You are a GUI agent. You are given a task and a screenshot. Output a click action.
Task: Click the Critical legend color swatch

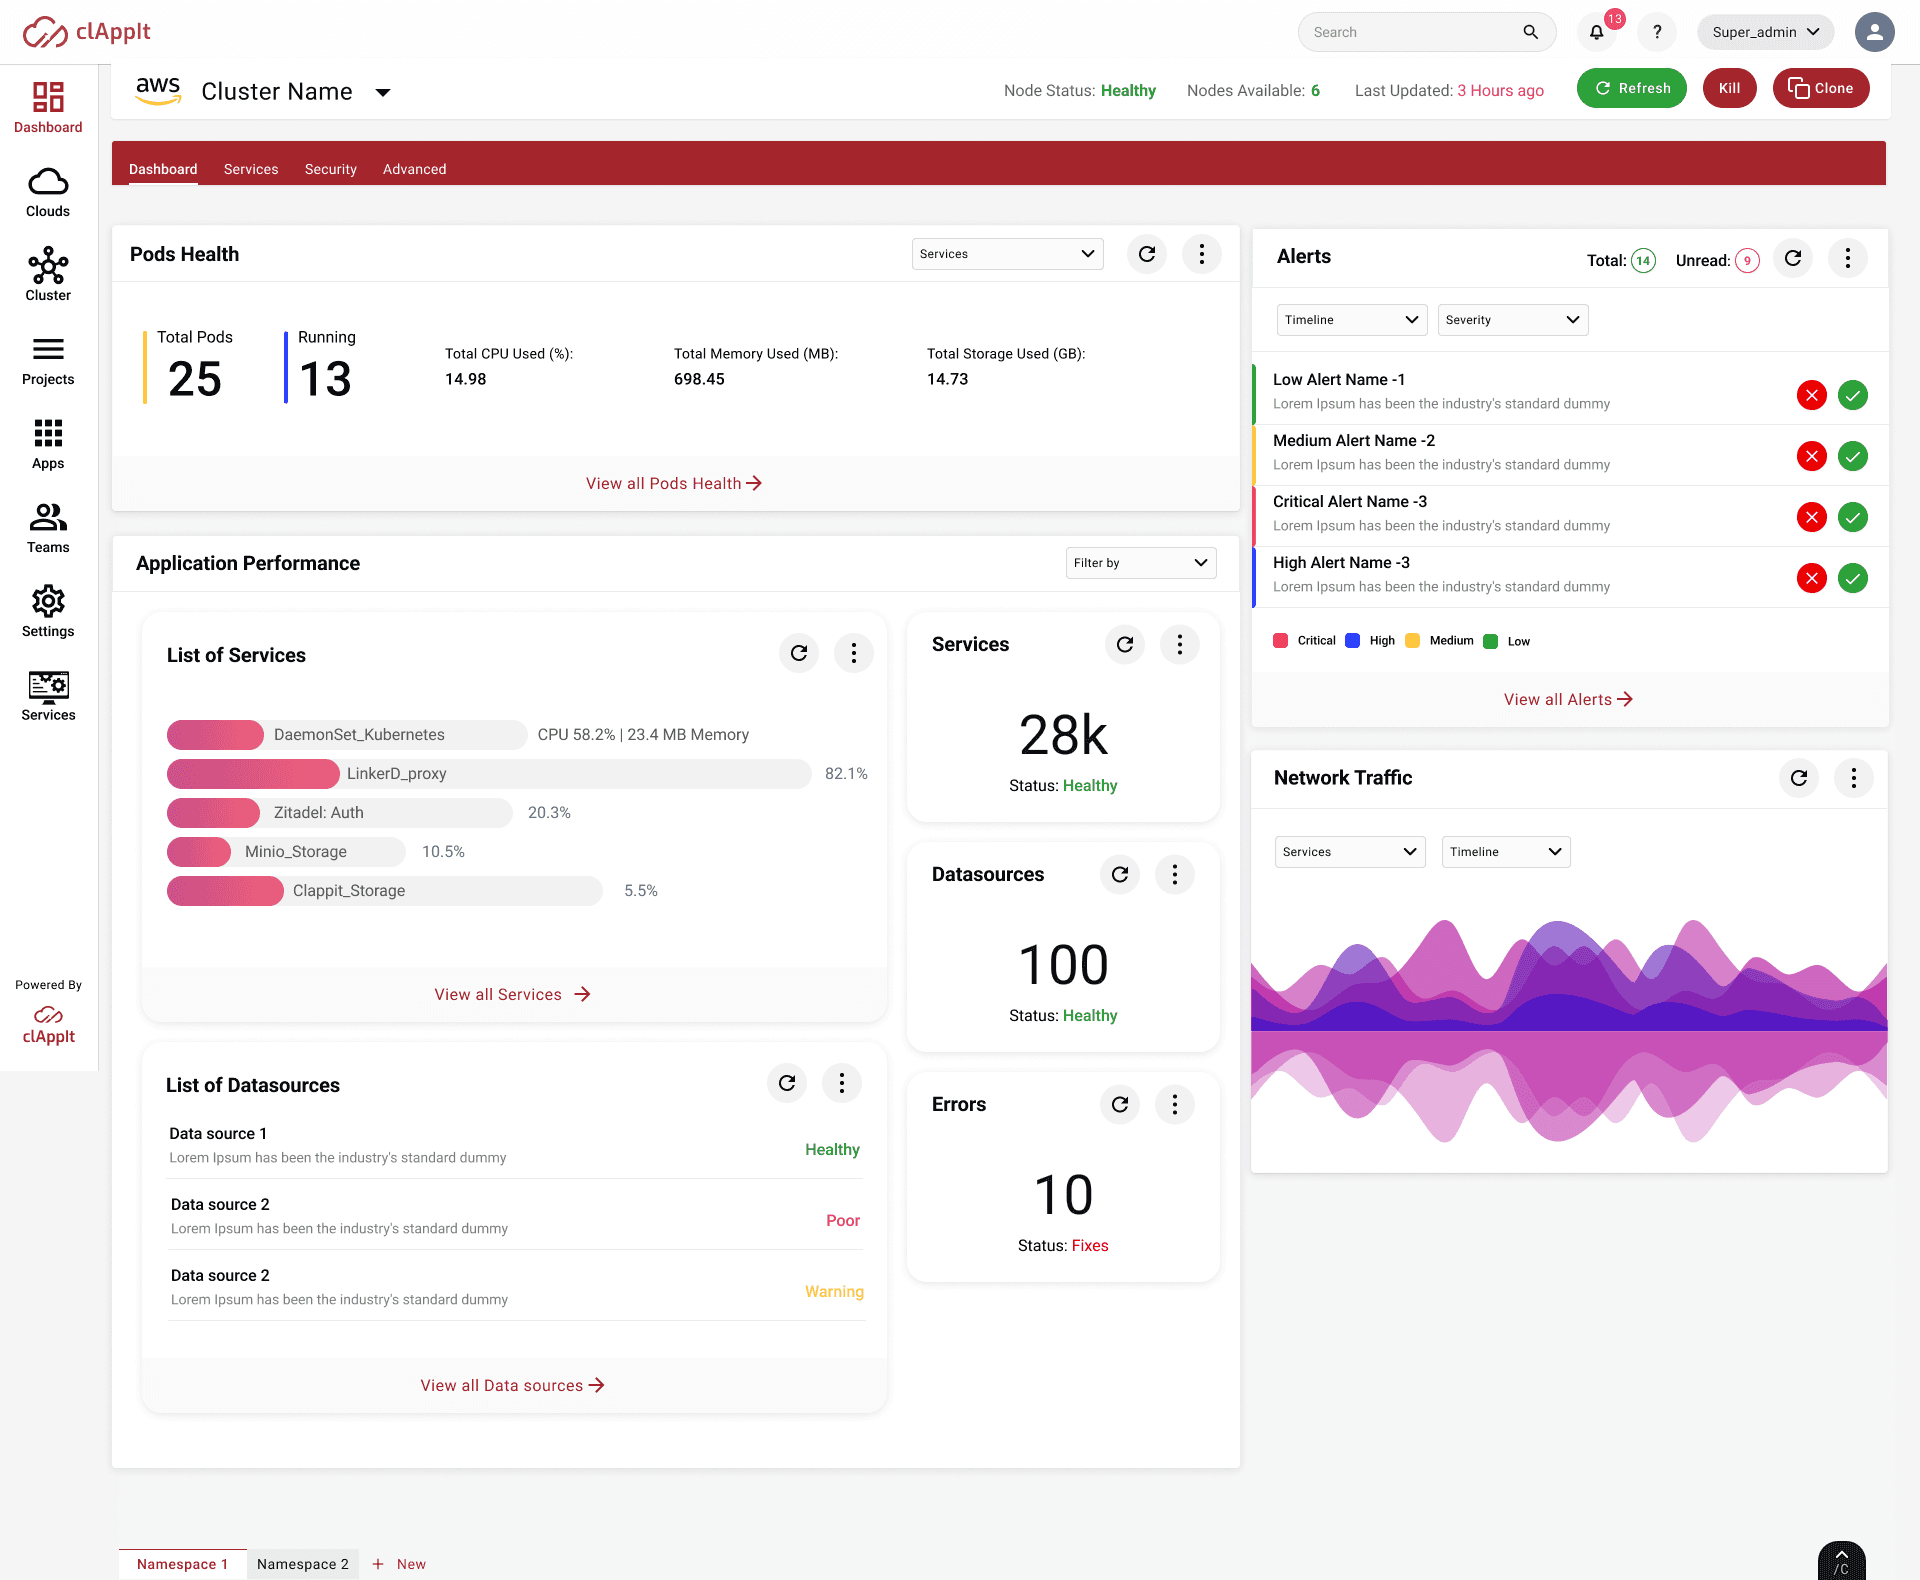(1281, 641)
